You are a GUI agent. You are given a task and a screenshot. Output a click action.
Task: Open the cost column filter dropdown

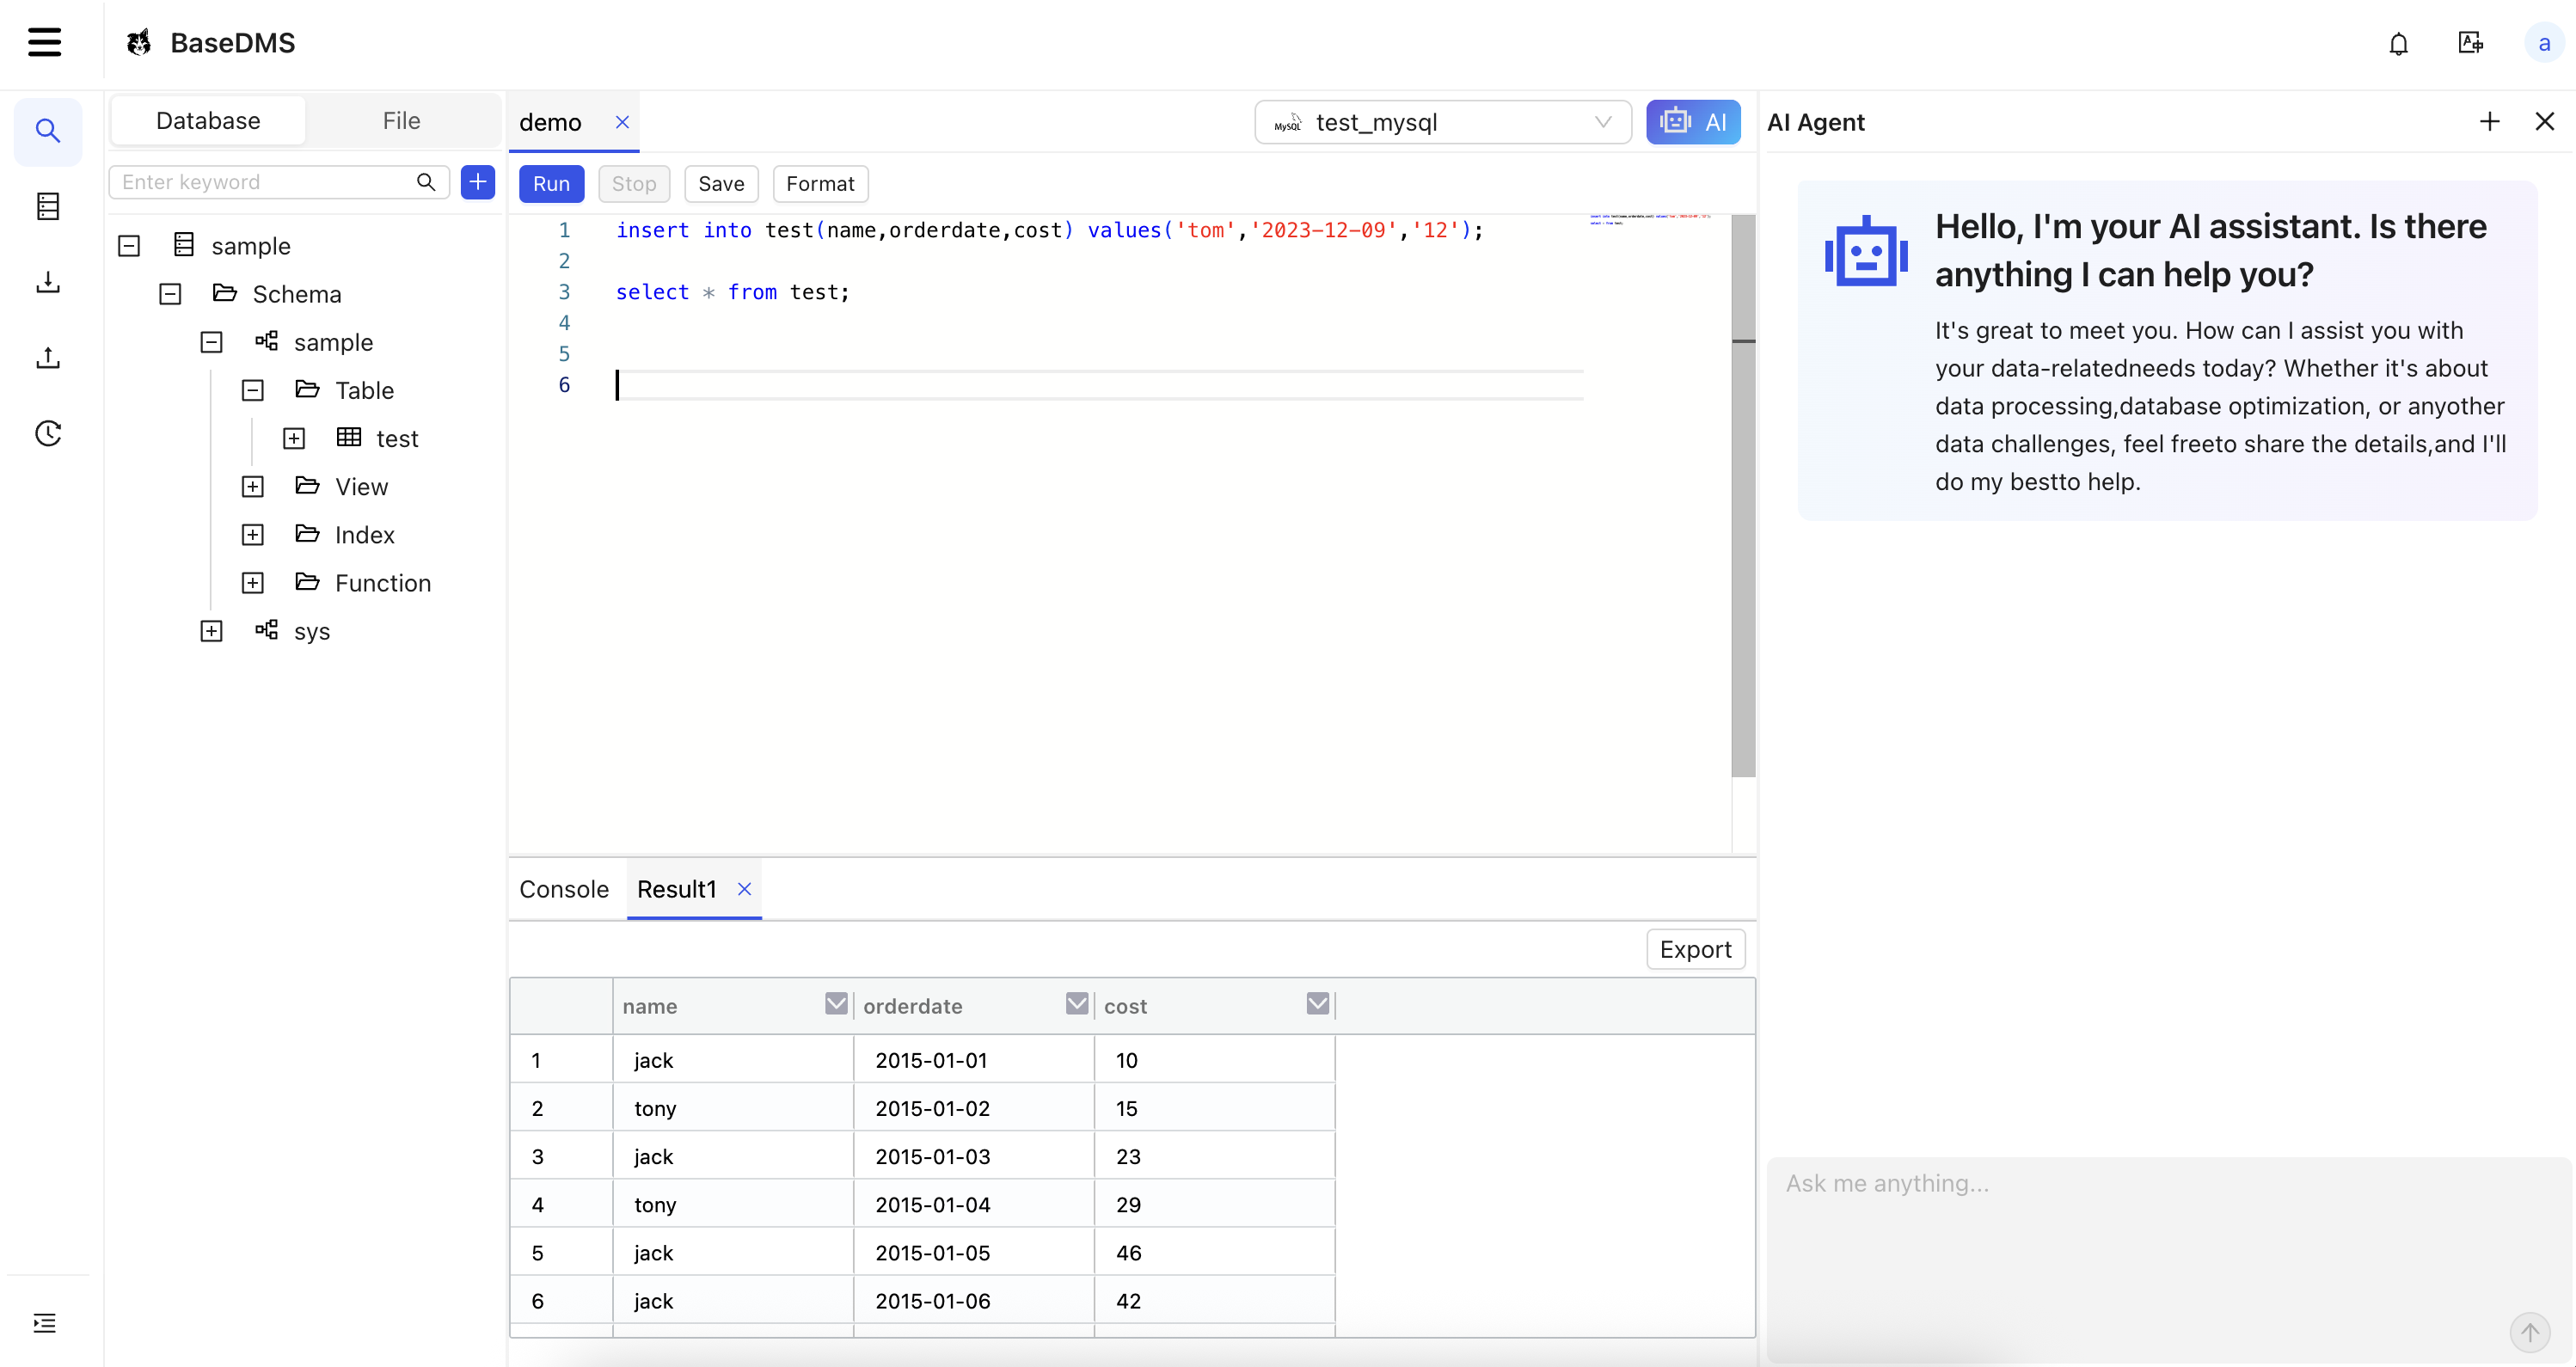1318,1003
